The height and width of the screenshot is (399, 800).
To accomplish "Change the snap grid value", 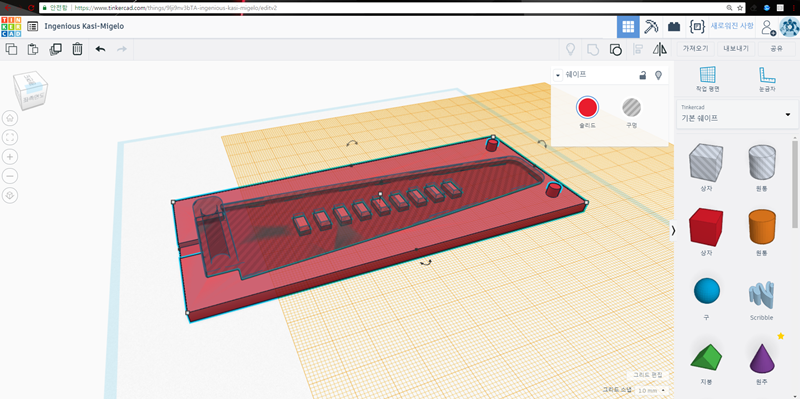I will point(652,390).
